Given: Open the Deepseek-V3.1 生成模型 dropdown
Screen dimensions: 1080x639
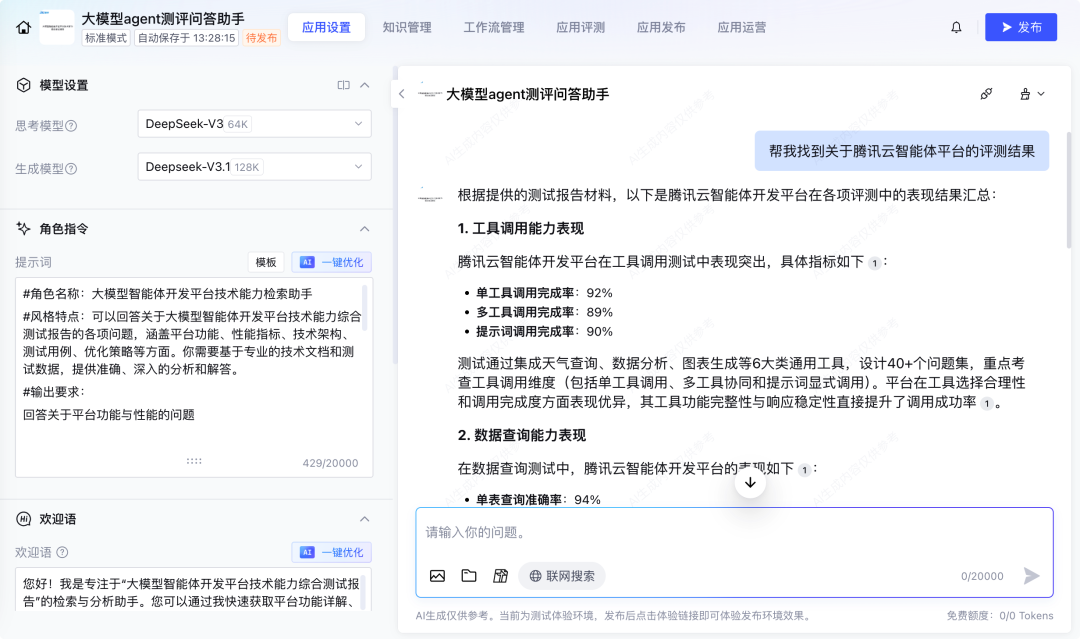Looking at the screenshot, I should (x=254, y=166).
